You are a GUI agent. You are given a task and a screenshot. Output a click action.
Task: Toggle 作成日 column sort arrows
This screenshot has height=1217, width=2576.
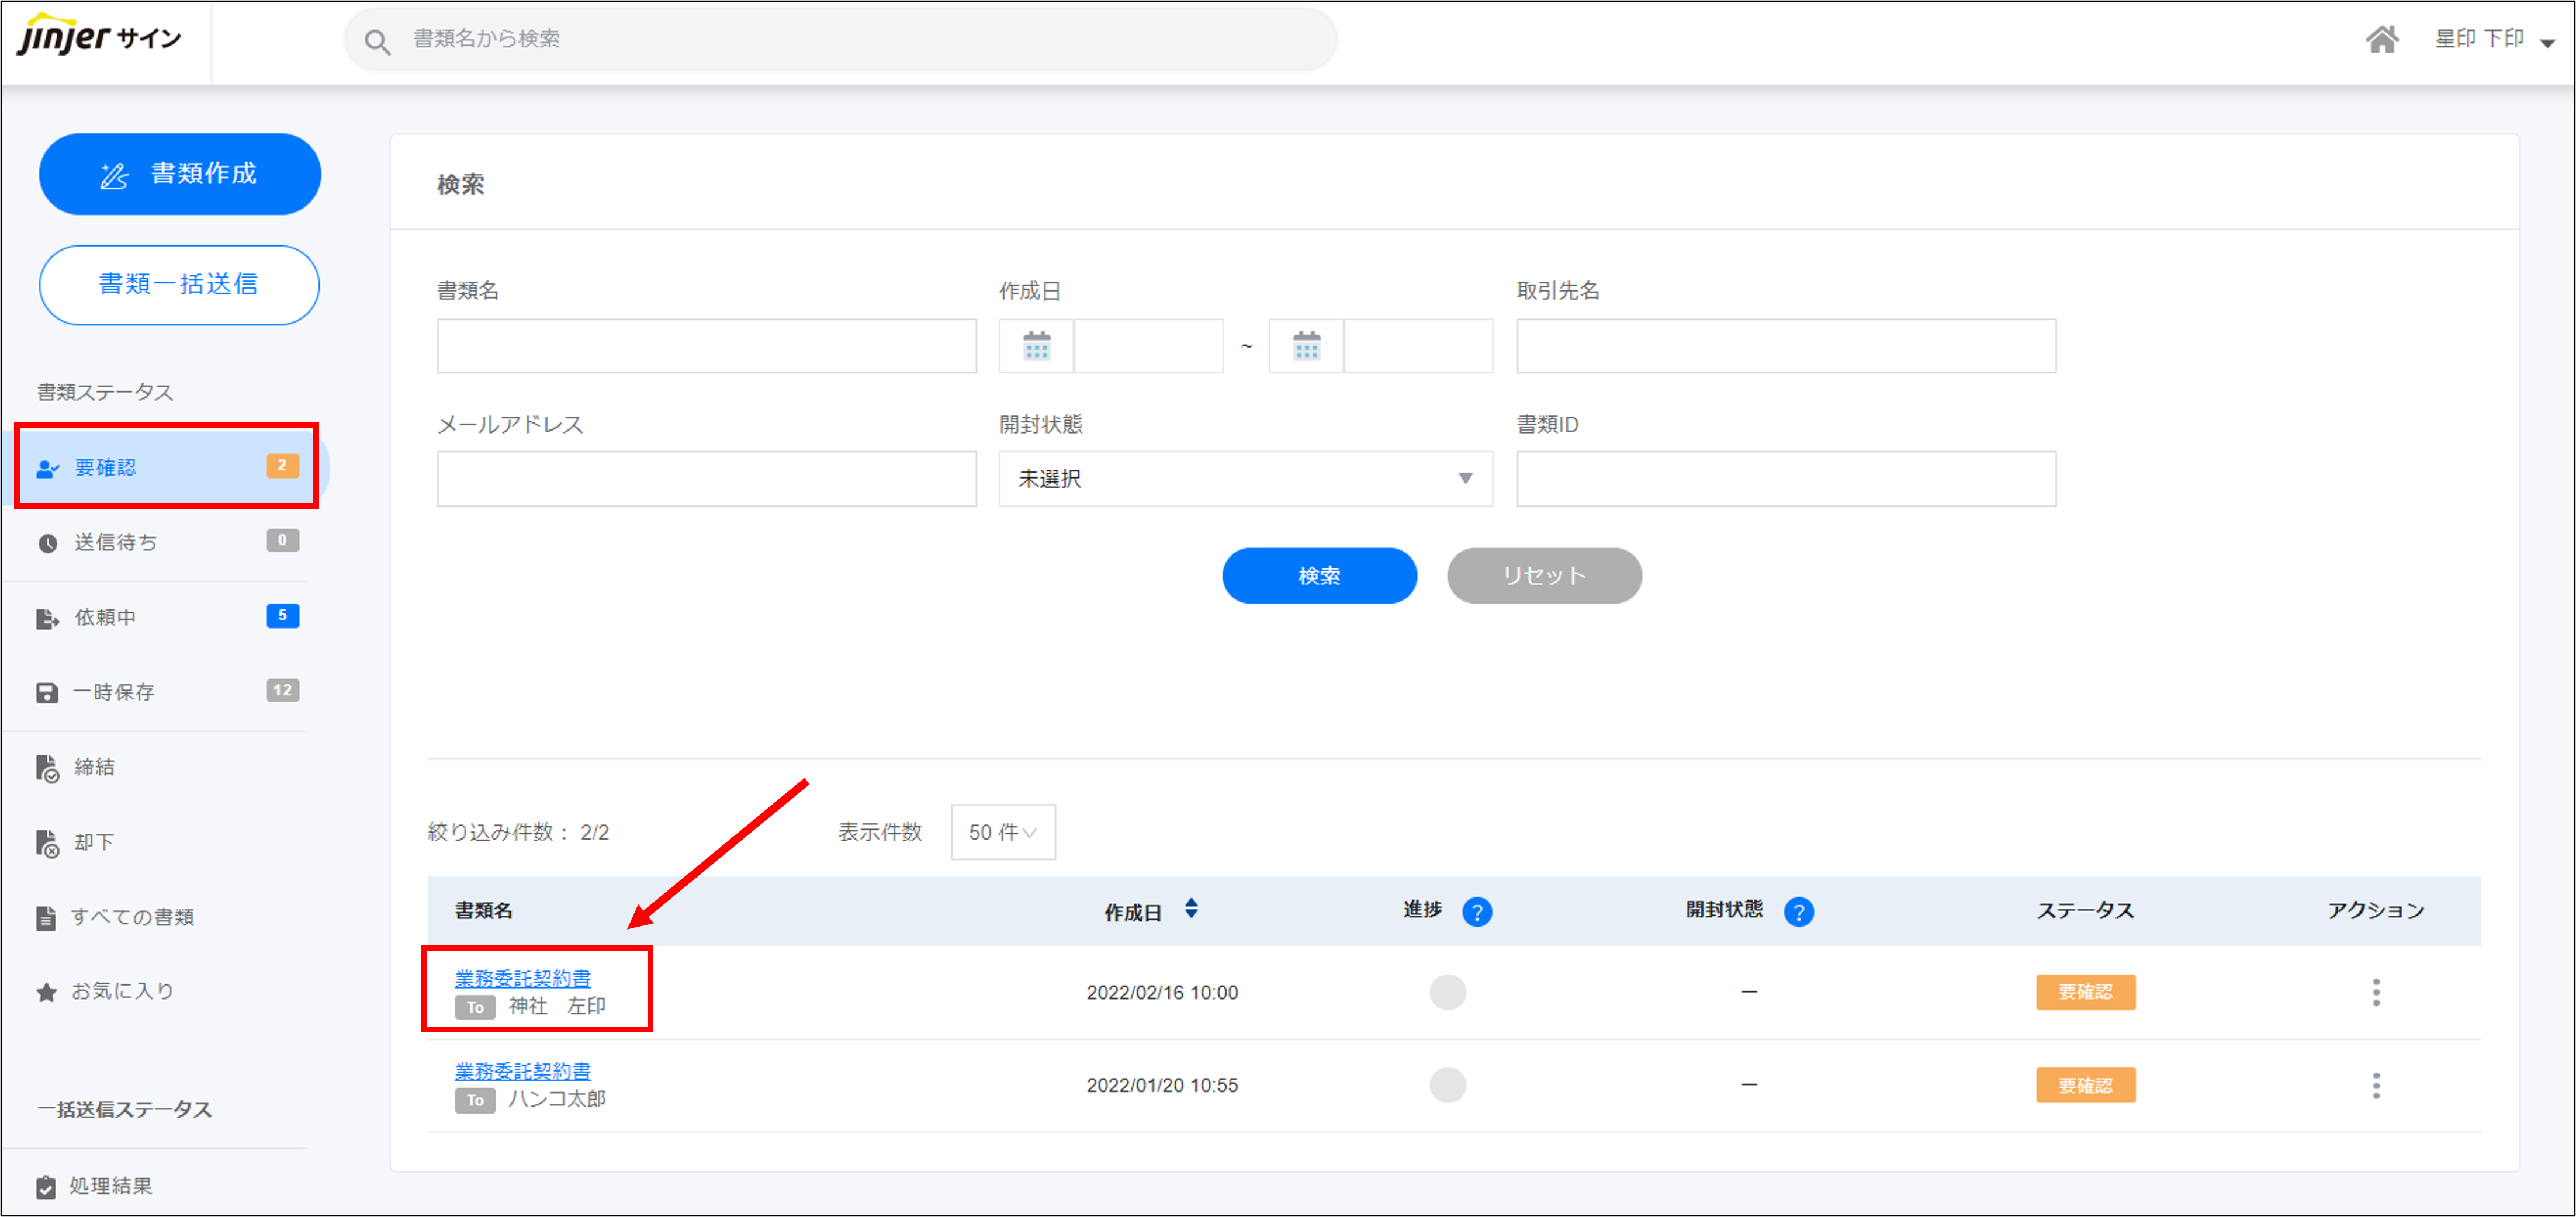[1190, 908]
